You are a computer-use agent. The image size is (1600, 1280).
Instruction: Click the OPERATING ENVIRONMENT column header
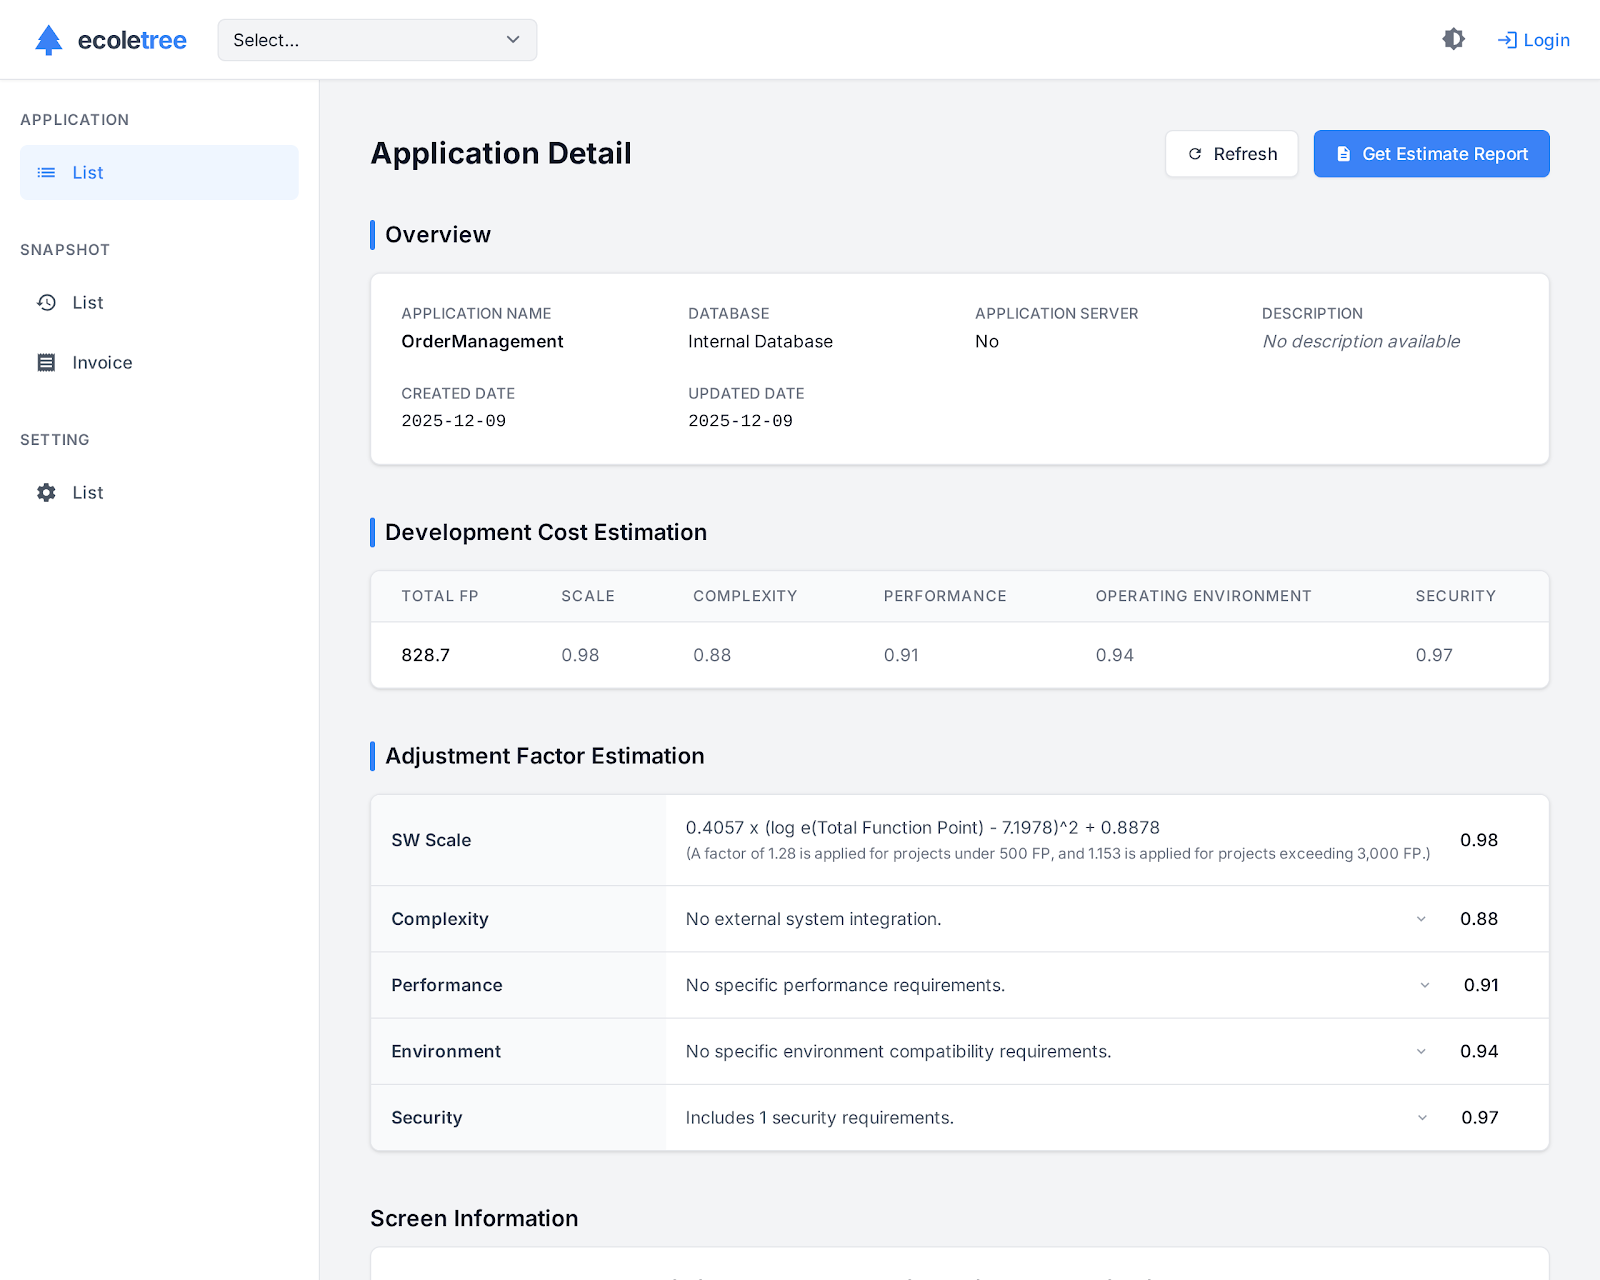pos(1203,596)
